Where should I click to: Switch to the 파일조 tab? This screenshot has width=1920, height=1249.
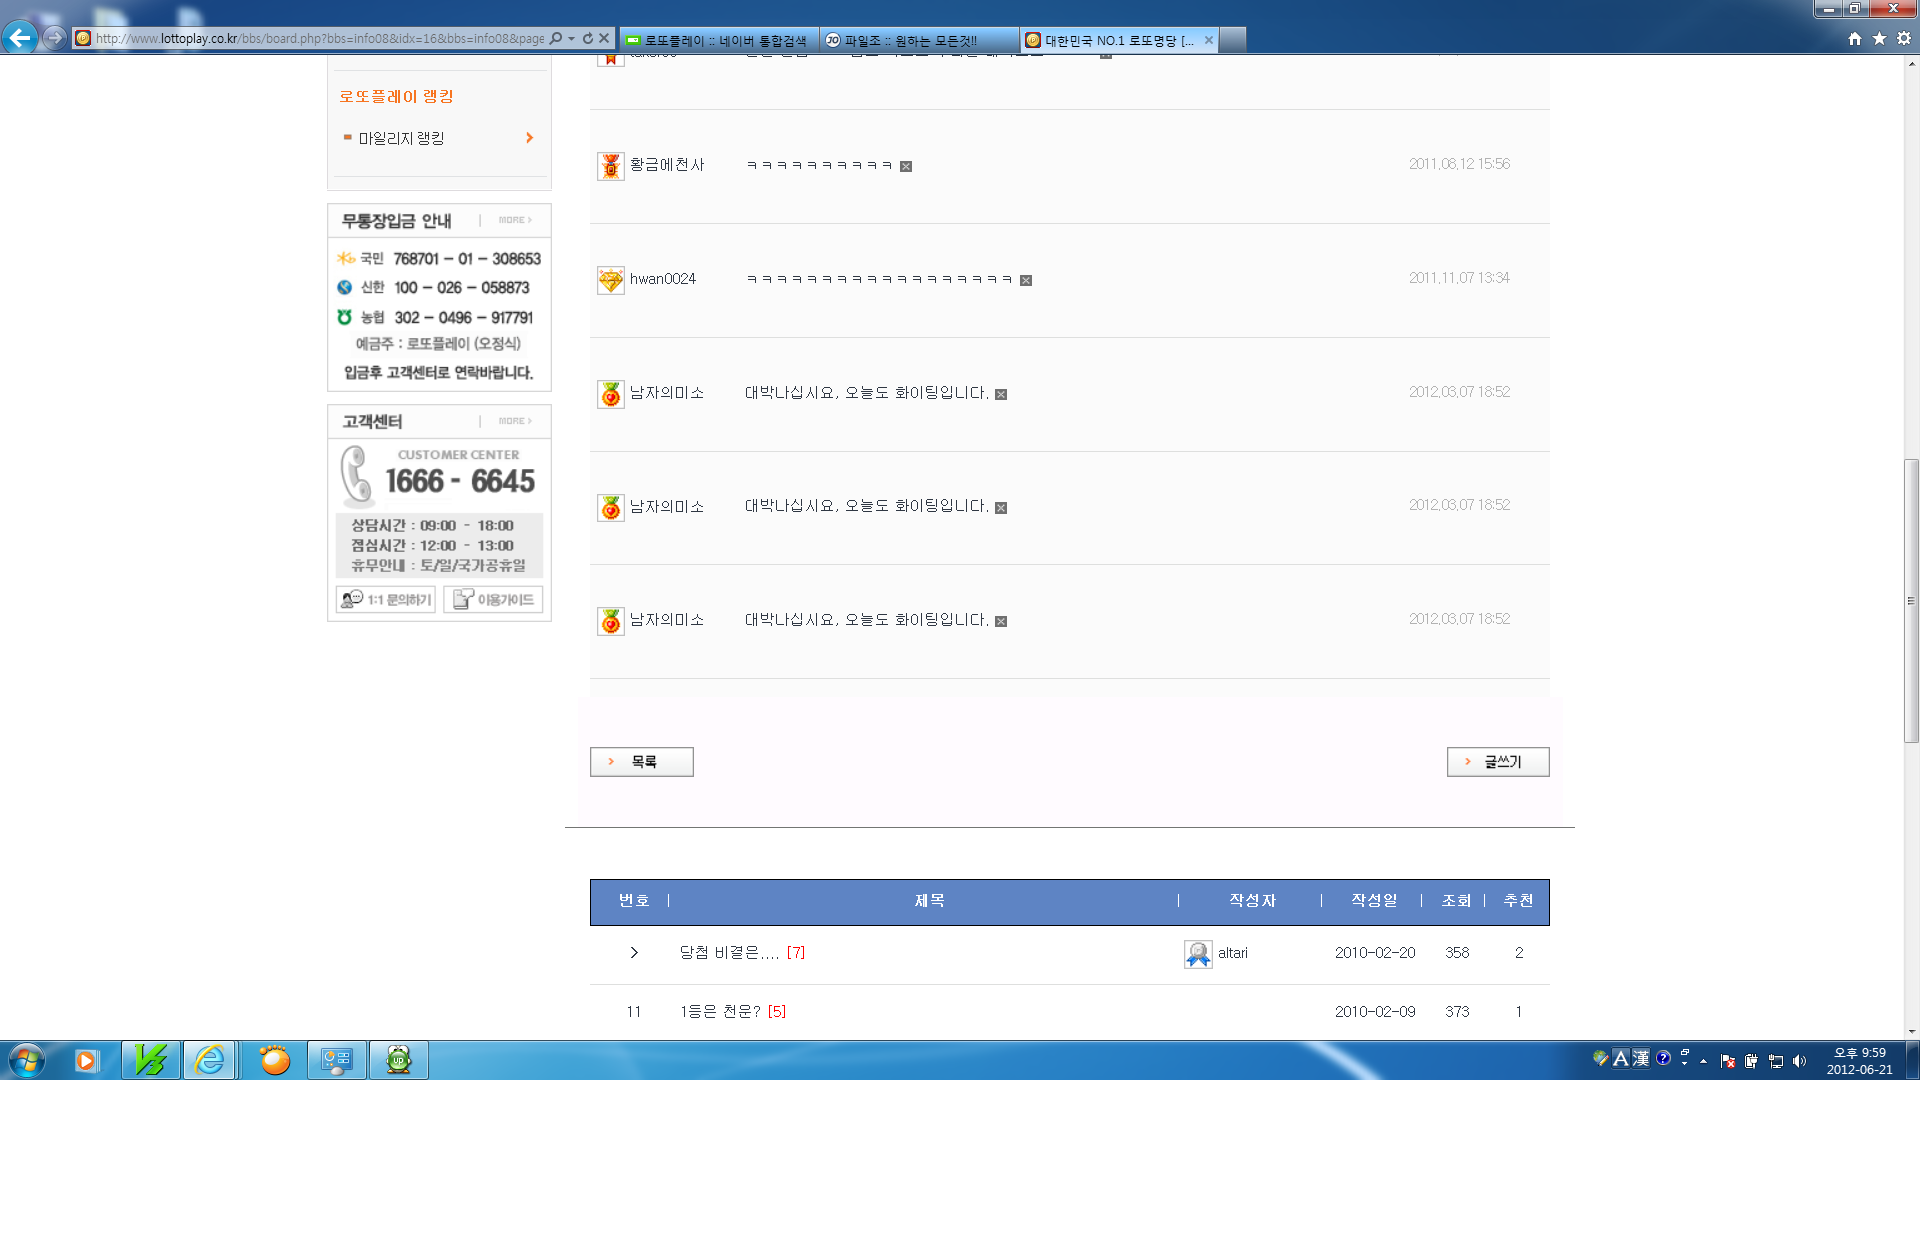click(x=910, y=40)
